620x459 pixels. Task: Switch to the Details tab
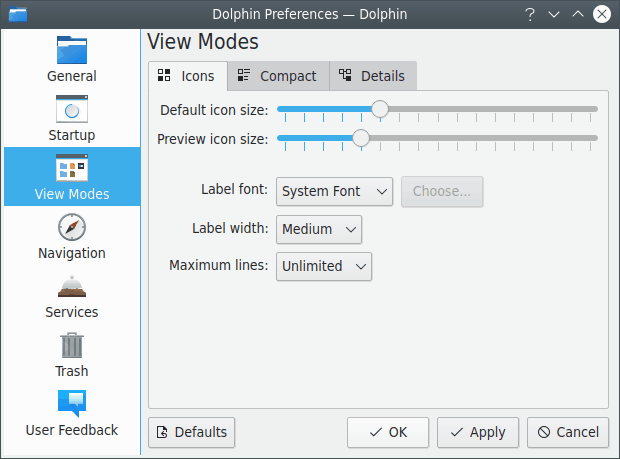[x=372, y=76]
